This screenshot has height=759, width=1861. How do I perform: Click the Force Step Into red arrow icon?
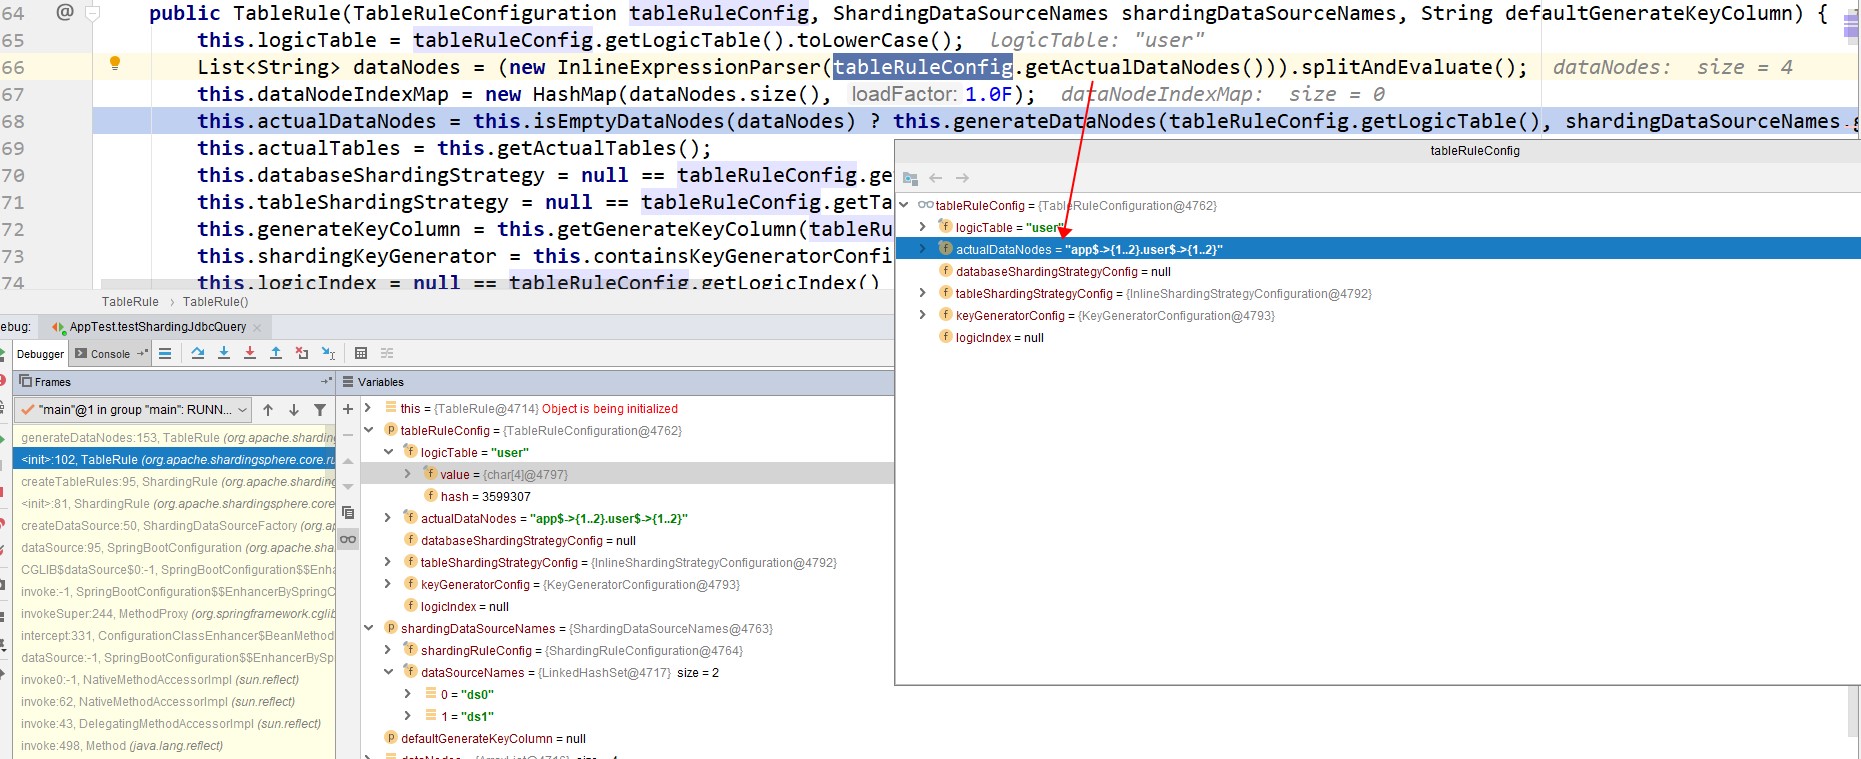tap(250, 353)
